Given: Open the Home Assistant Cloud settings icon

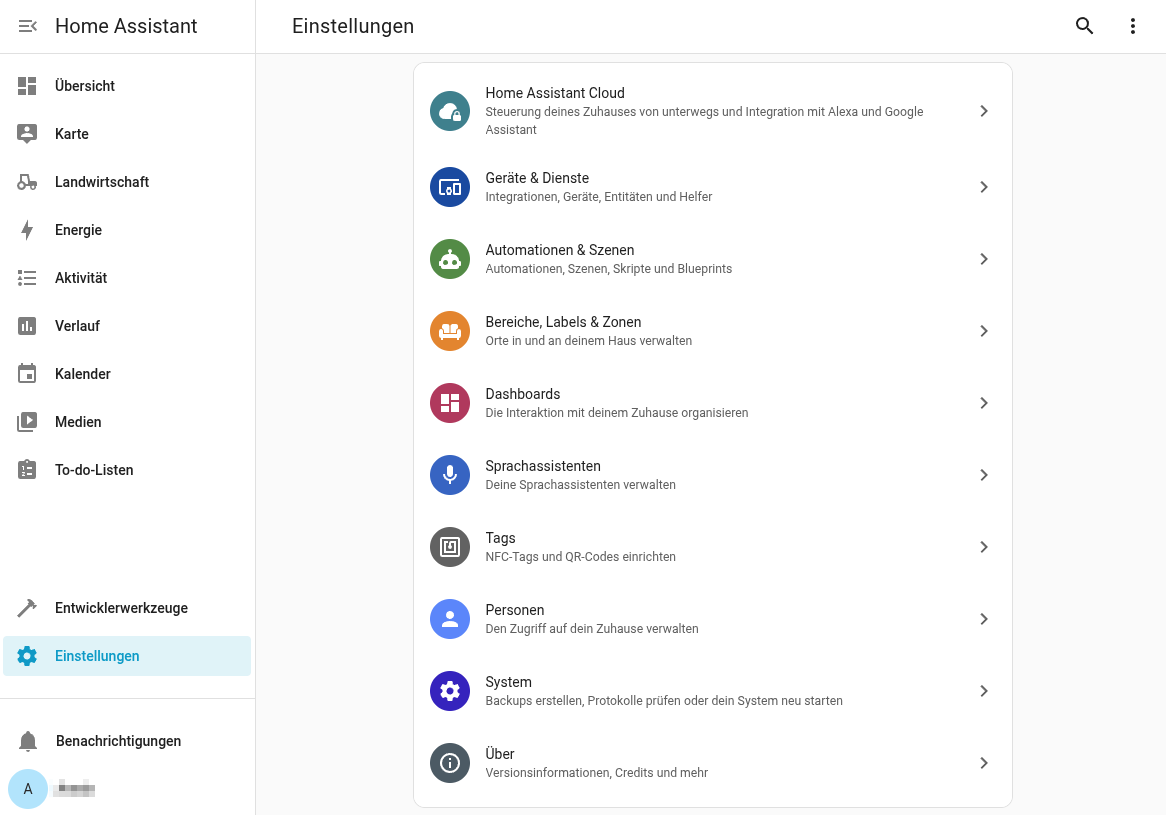Looking at the screenshot, I should pyautogui.click(x=450, y=111).
